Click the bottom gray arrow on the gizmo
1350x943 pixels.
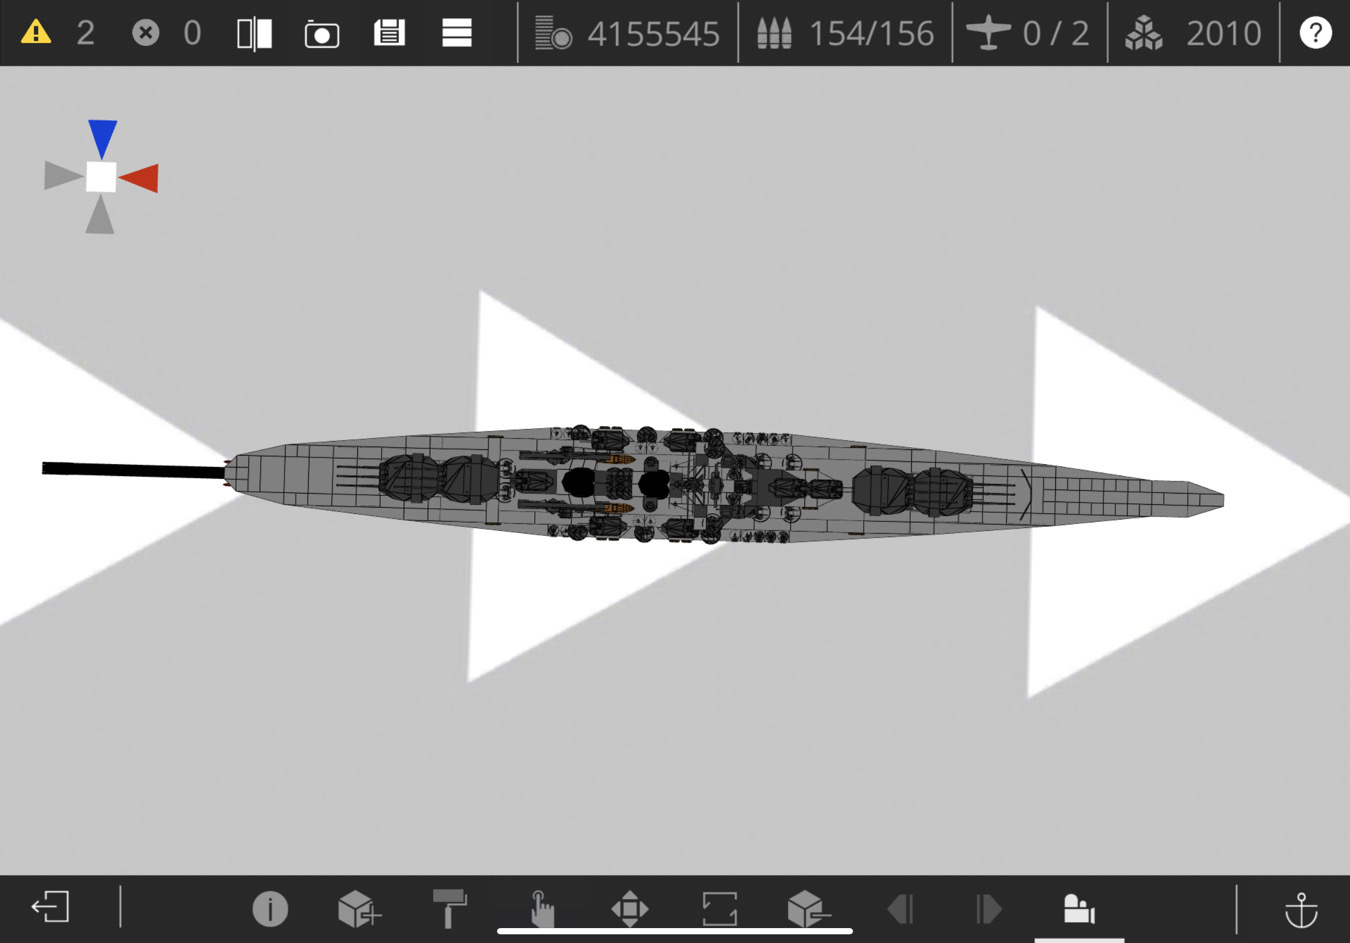pyautogui.click(x=100, y=214)
